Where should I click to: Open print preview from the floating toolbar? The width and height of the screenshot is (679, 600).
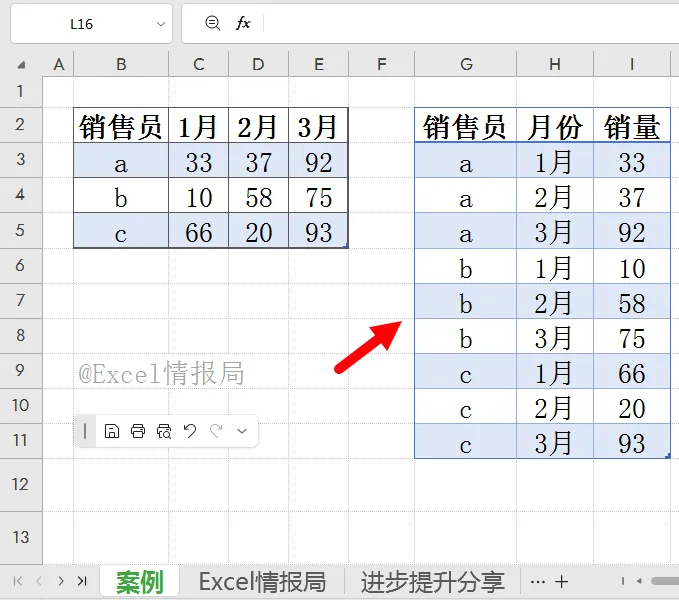(x=164, y=431)
